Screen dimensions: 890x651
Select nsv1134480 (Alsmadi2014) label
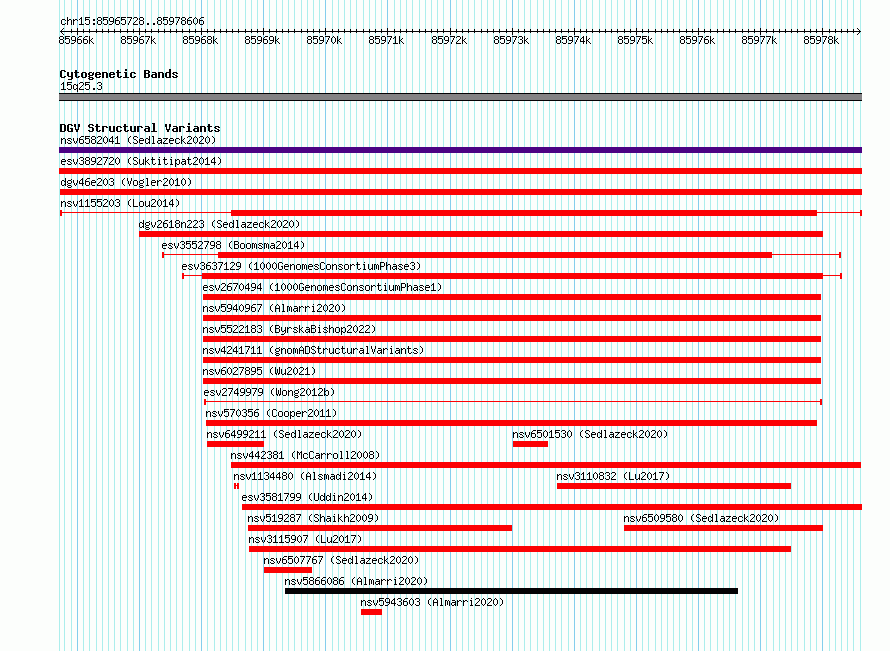tap(305, 476)
